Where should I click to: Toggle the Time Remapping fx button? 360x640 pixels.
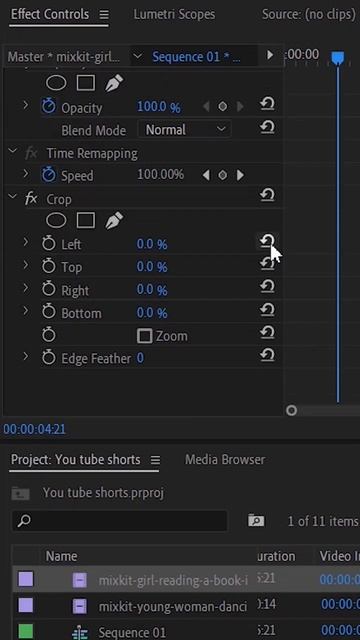pyautogui.click(x=31, y=153)
